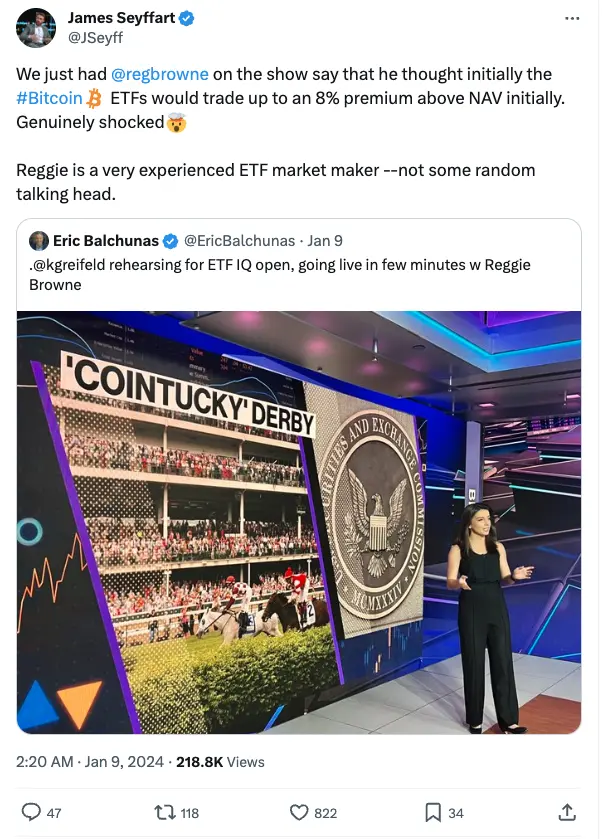The image size is (602, 839).
Task: Bookmark this tweet
Action: pos(432,813)
